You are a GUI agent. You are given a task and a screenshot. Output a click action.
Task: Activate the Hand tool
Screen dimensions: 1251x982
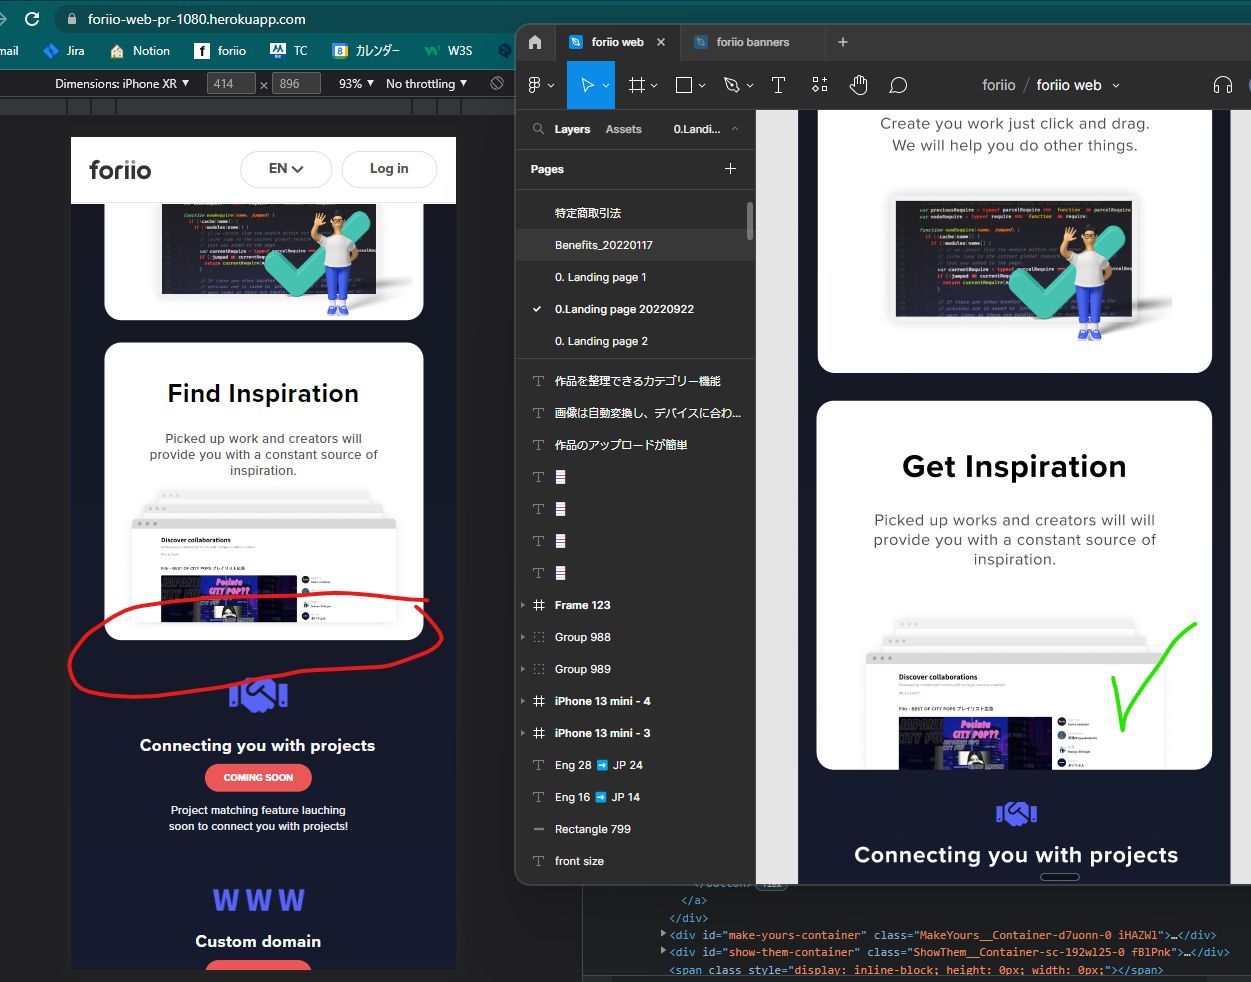858,85
